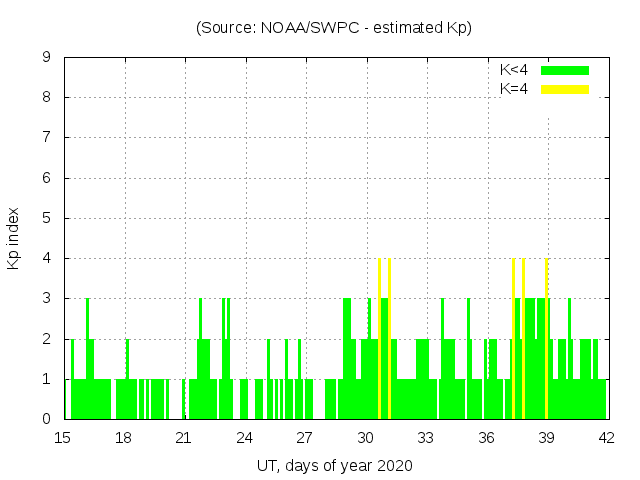Image resolution: width=640 pixels, height=480 pixels.
Task: Click the x-axis tick label 42
Action: [x=607, y=438]
